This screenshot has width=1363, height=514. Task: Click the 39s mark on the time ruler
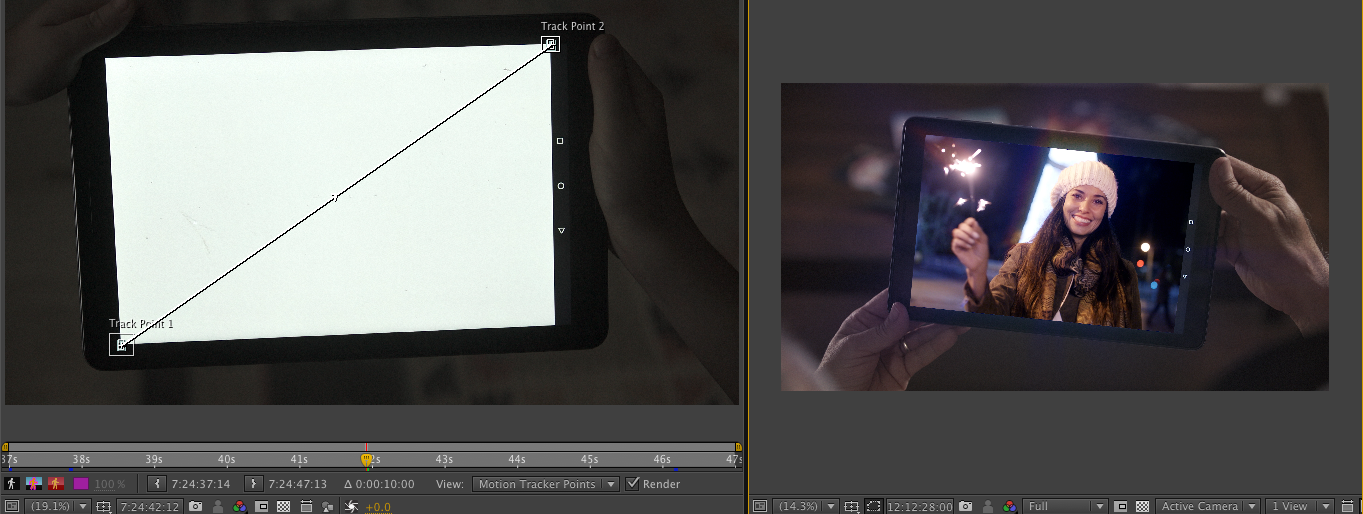[154, 459]
